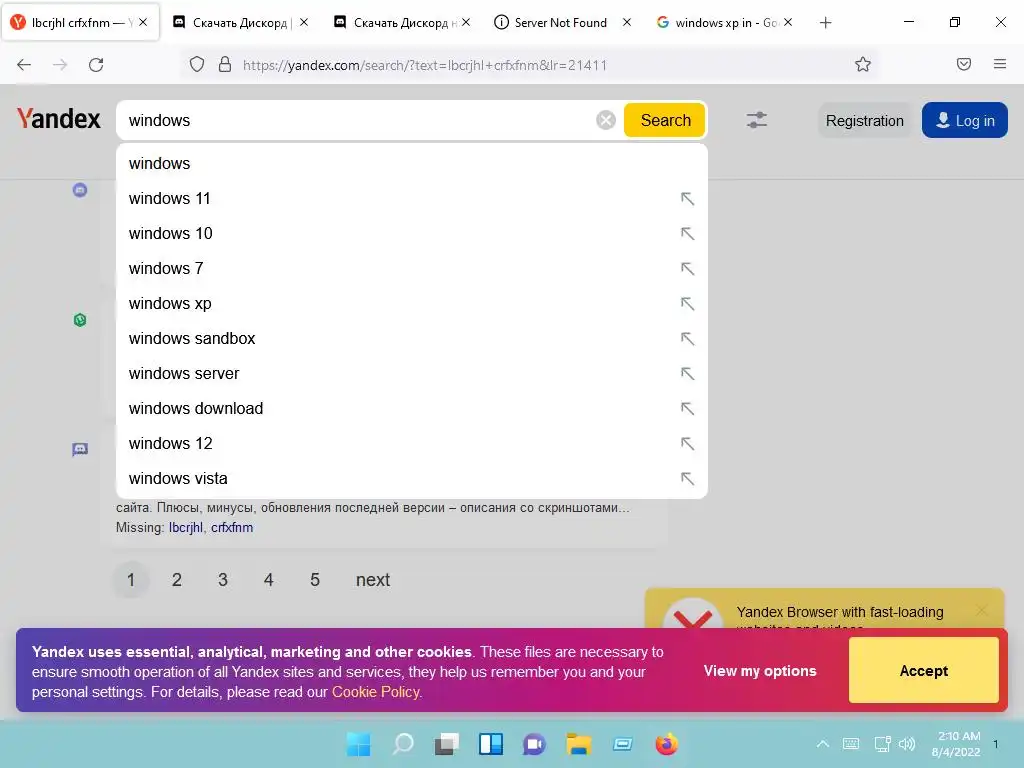Switch to the windows xp Google tab
Image resolution: width=1024 pixels, height=768 pixels.
point(725,23)
